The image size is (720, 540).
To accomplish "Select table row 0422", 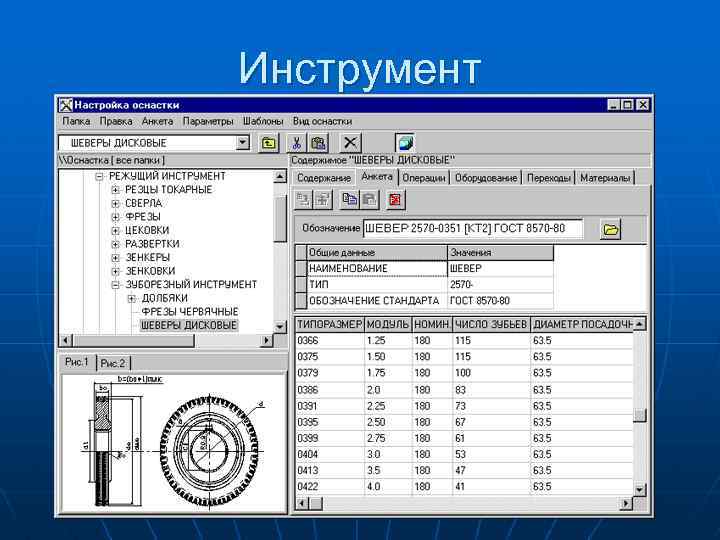I will [x=464, y=486].
